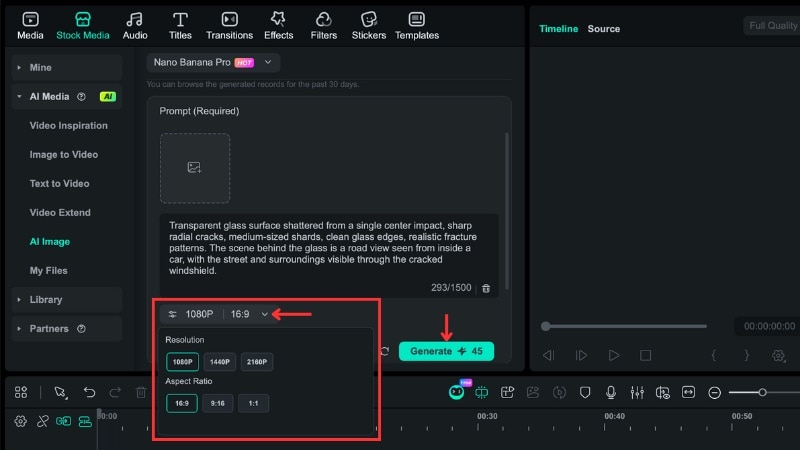Viewport: 800px width, 450px height.
Task: Expand the Mine section
Action: pos(67,67)
